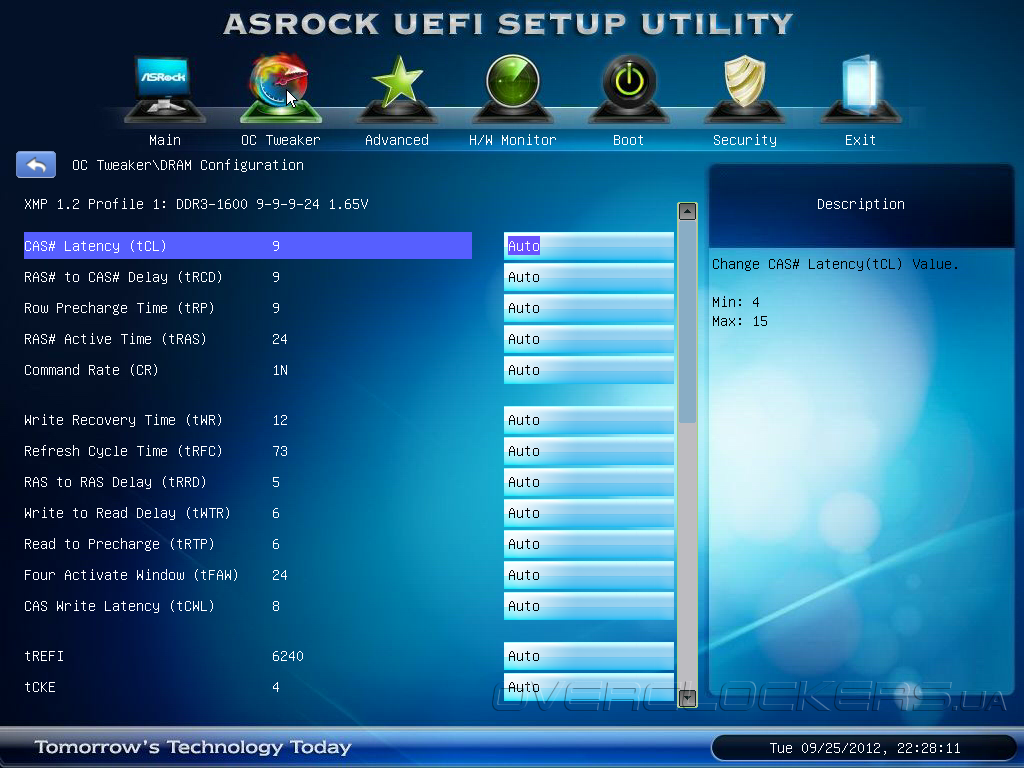Click the scrollbar down arrow

687,698
